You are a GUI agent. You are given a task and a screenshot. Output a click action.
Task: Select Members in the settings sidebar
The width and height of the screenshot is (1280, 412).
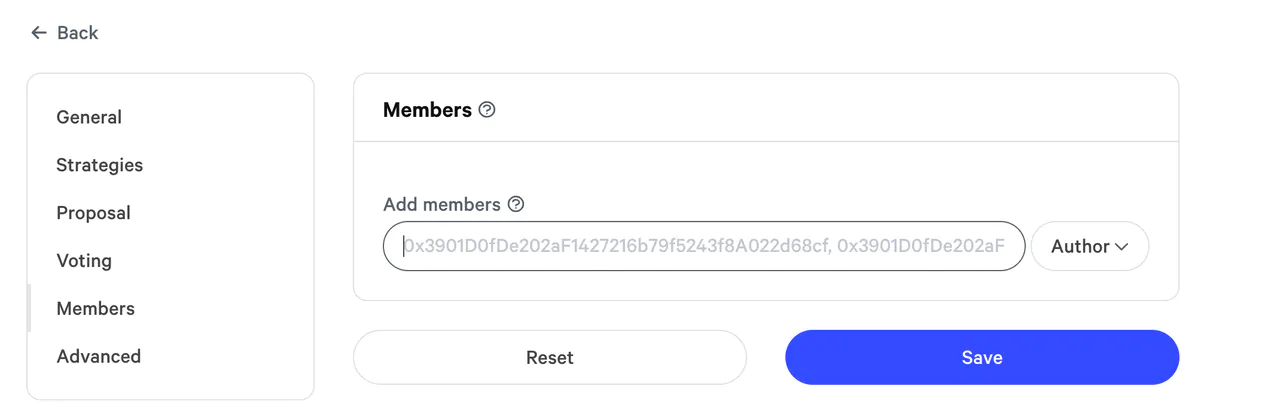(95, 309)
